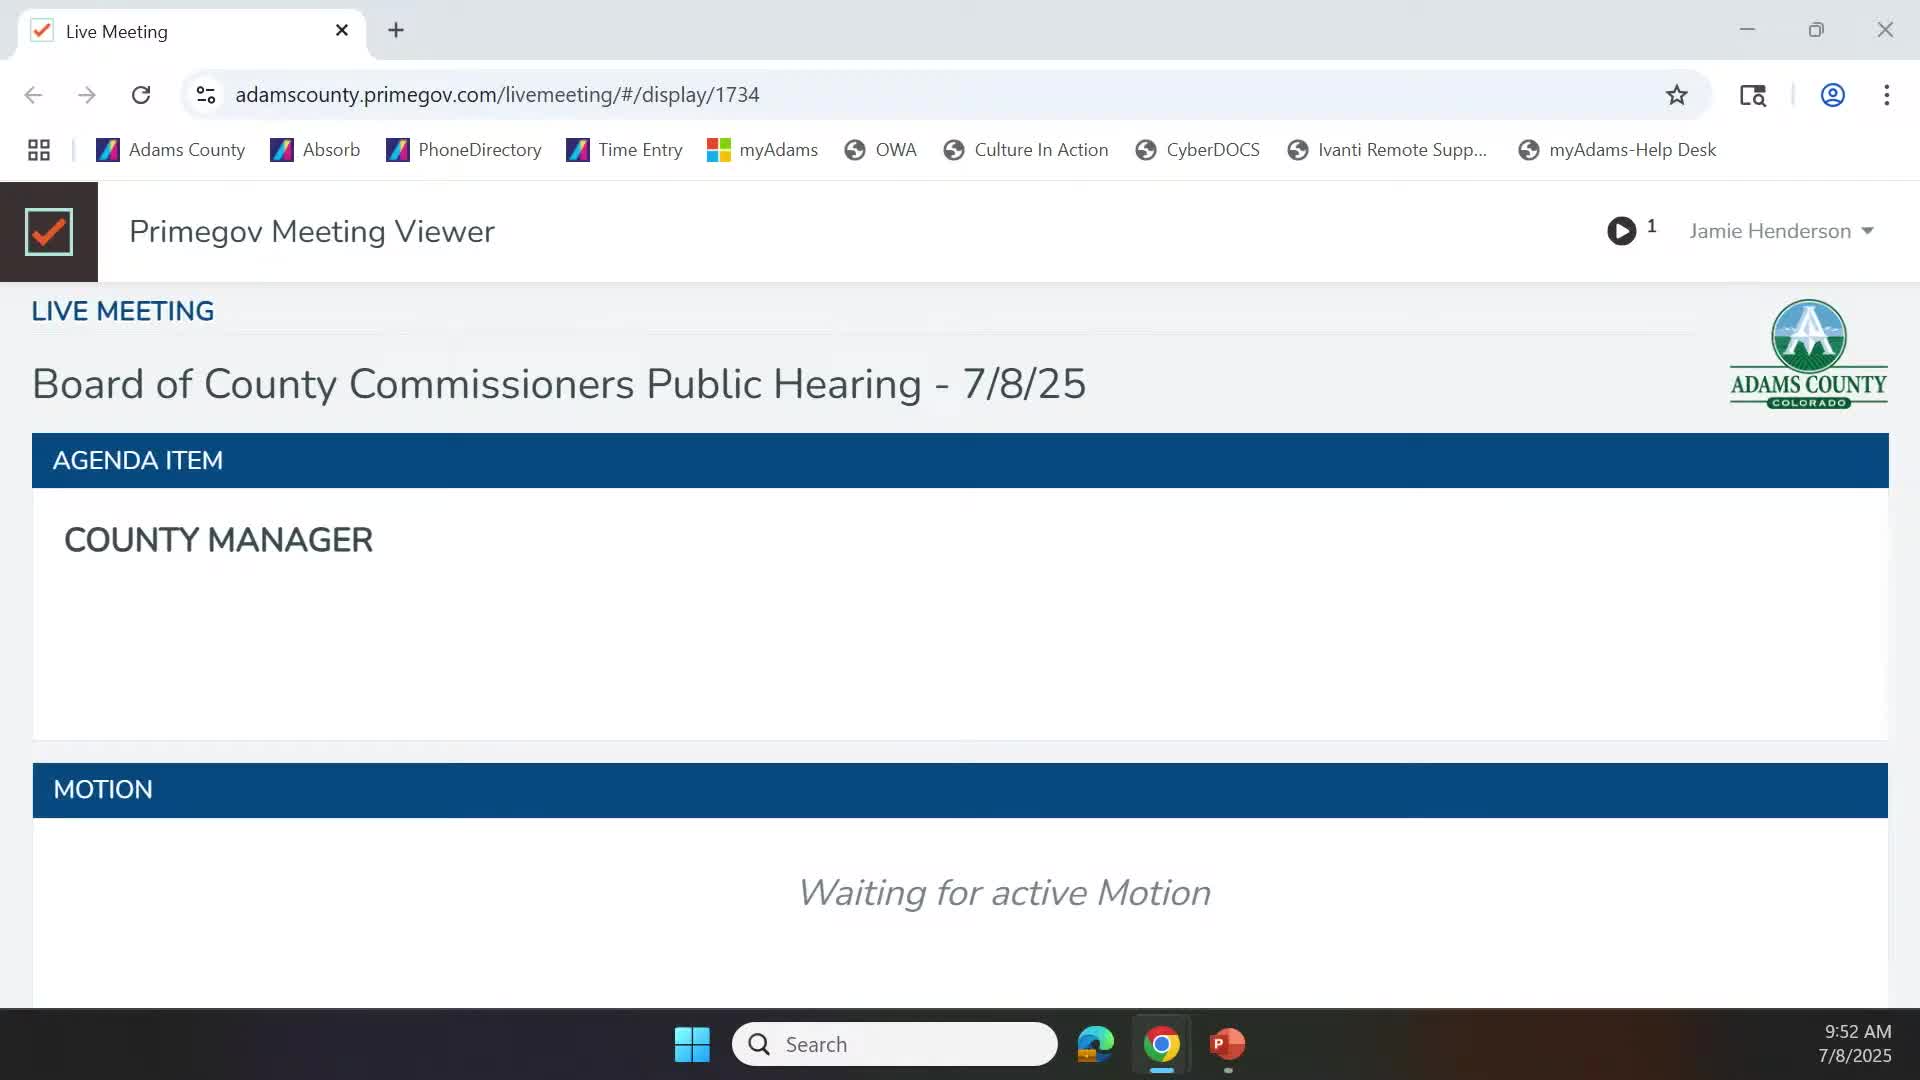This screenshot has width=1920, height=1080.
Task: Click the Windows taskbar Search box
Action: click(895, 1044)
